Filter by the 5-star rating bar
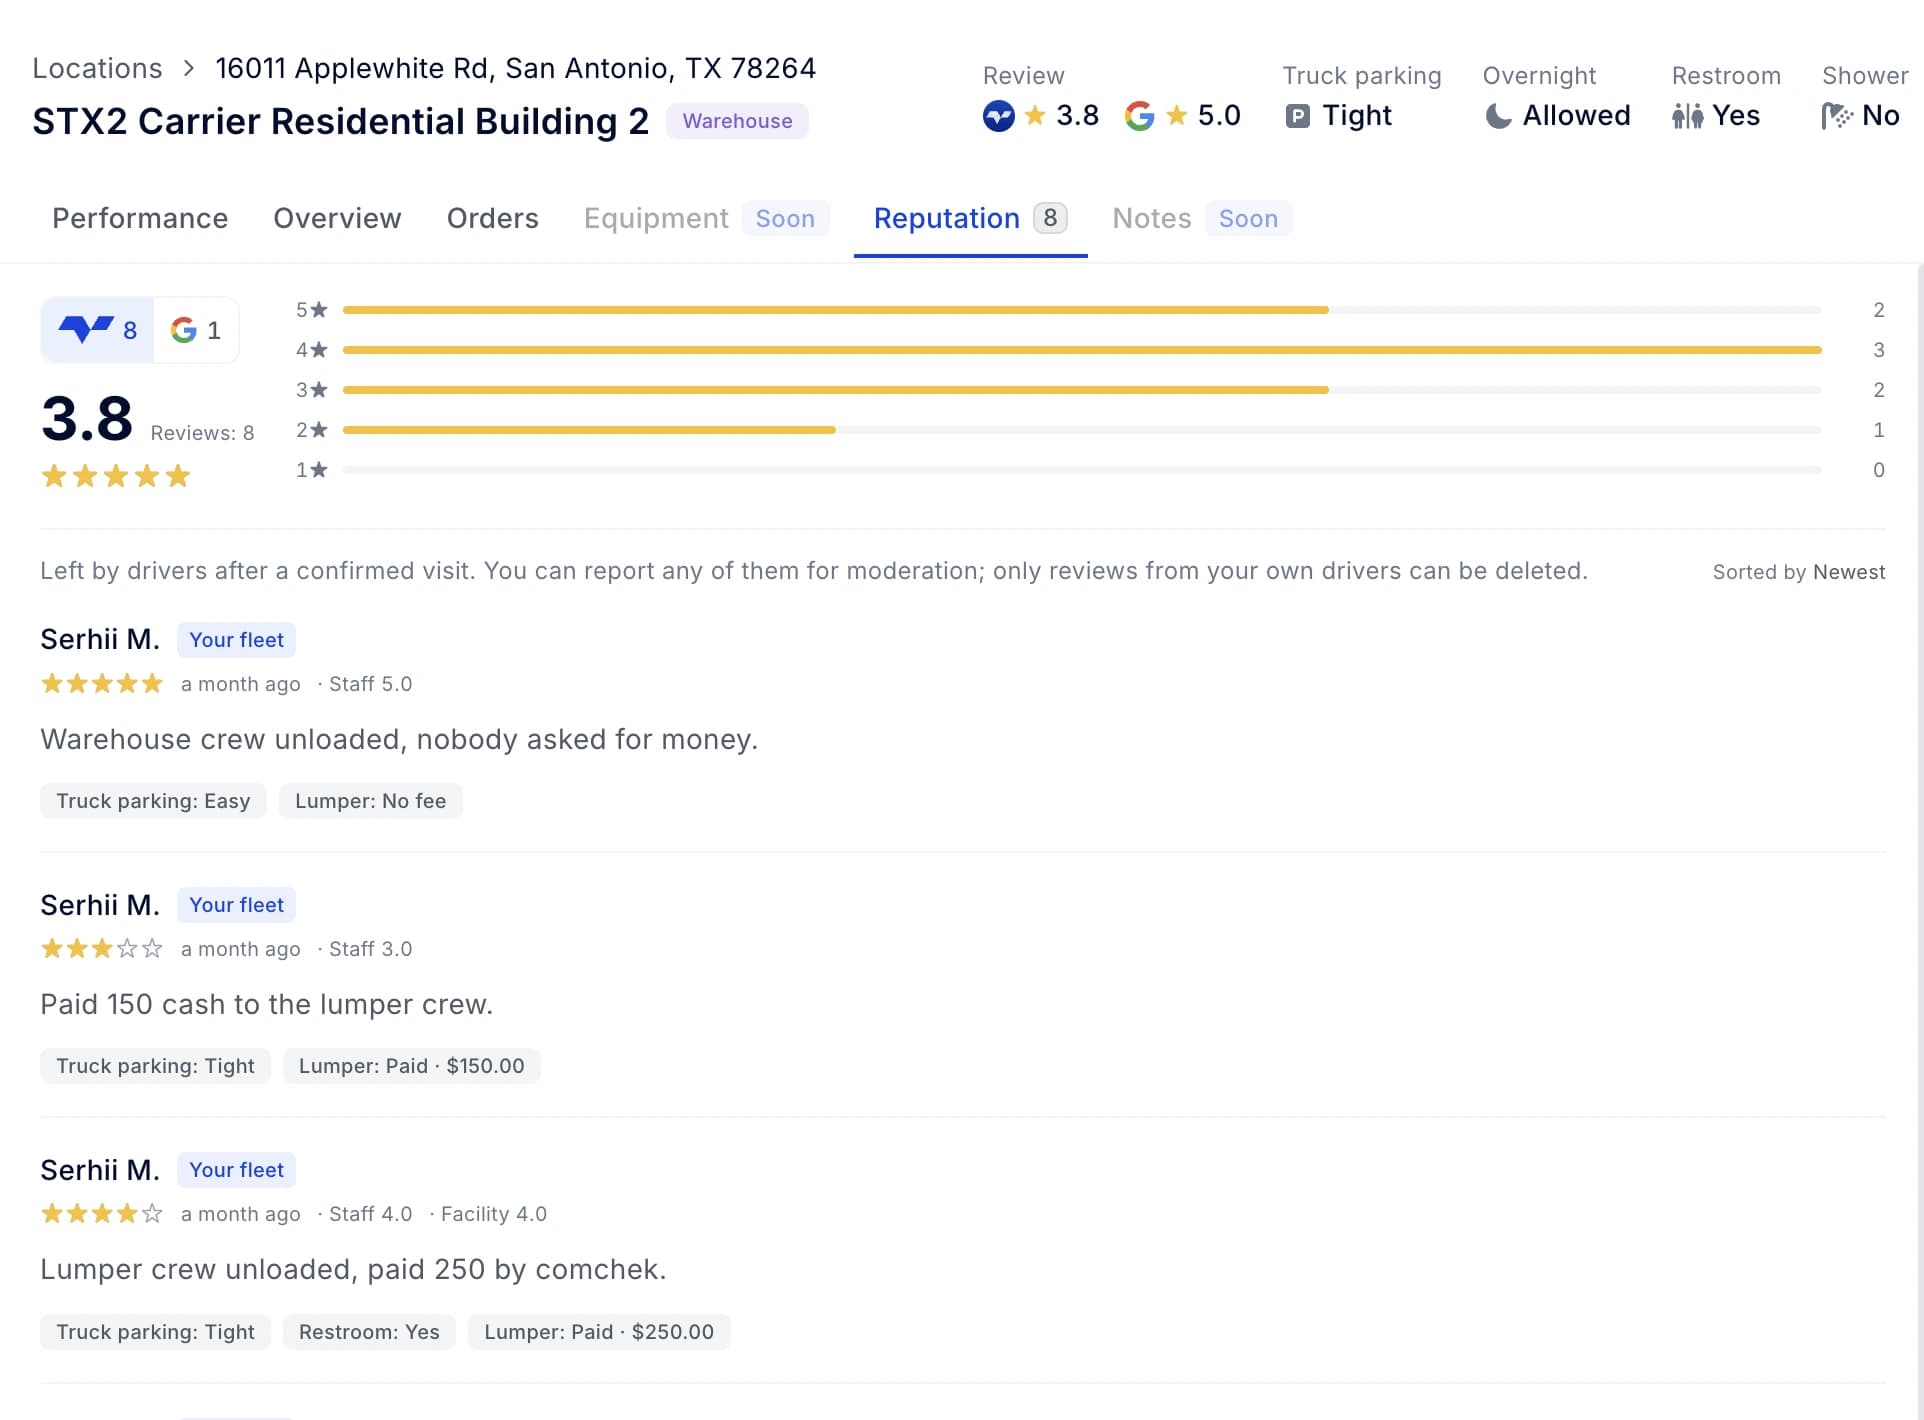Image resolution: width=1924 pixels, height=1420 pixels. tap(1082, 310)
